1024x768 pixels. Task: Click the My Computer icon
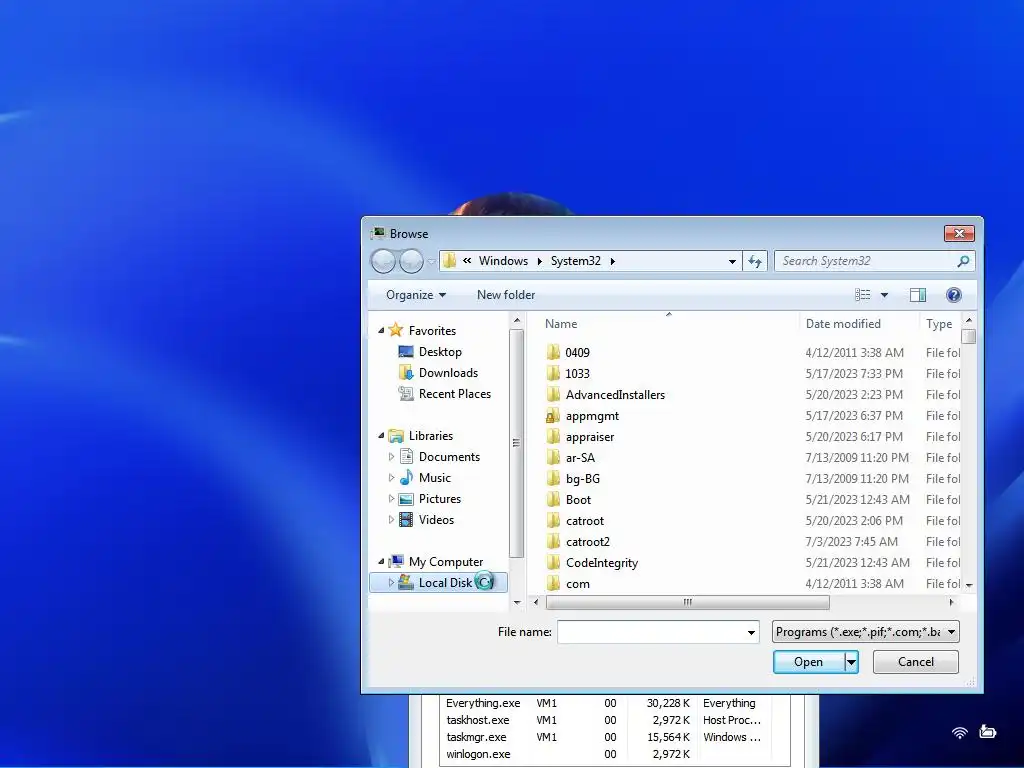pos(396,562)
